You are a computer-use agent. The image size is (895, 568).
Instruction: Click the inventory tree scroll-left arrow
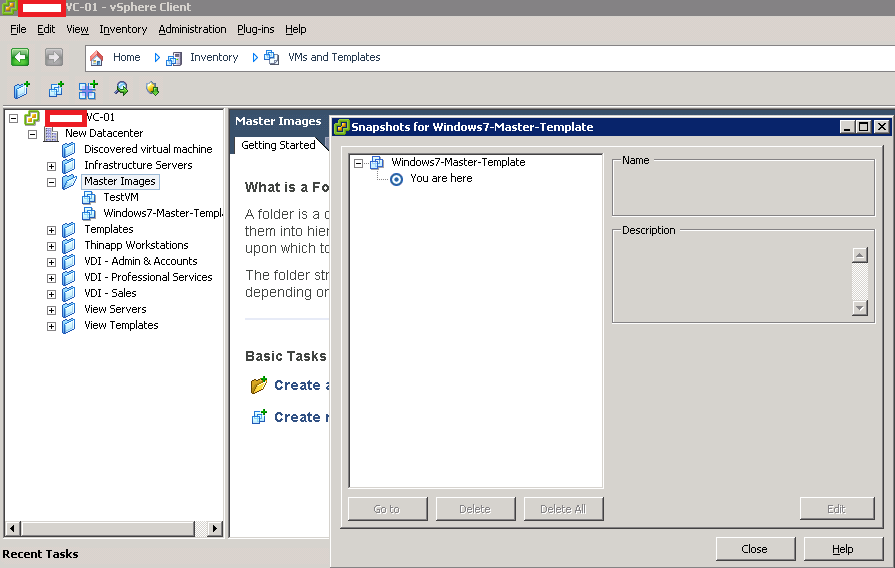(13, 529)
